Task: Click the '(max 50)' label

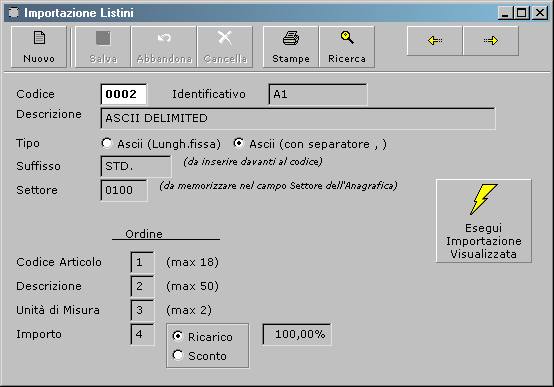Action: click(x=193, y=286)
